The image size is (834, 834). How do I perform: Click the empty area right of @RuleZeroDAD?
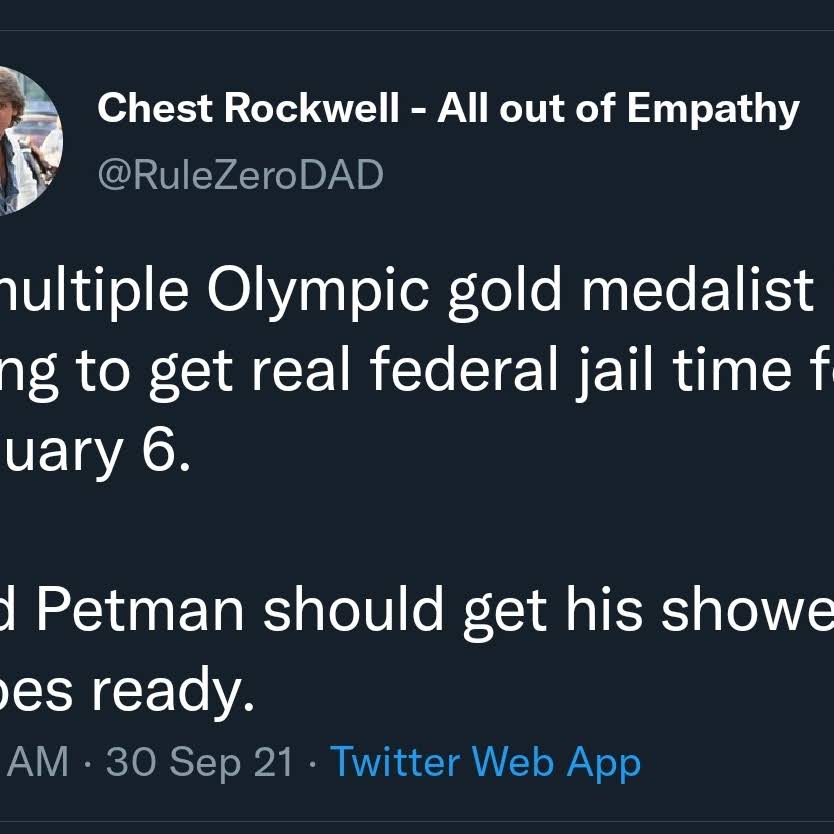tap(600, 175)
